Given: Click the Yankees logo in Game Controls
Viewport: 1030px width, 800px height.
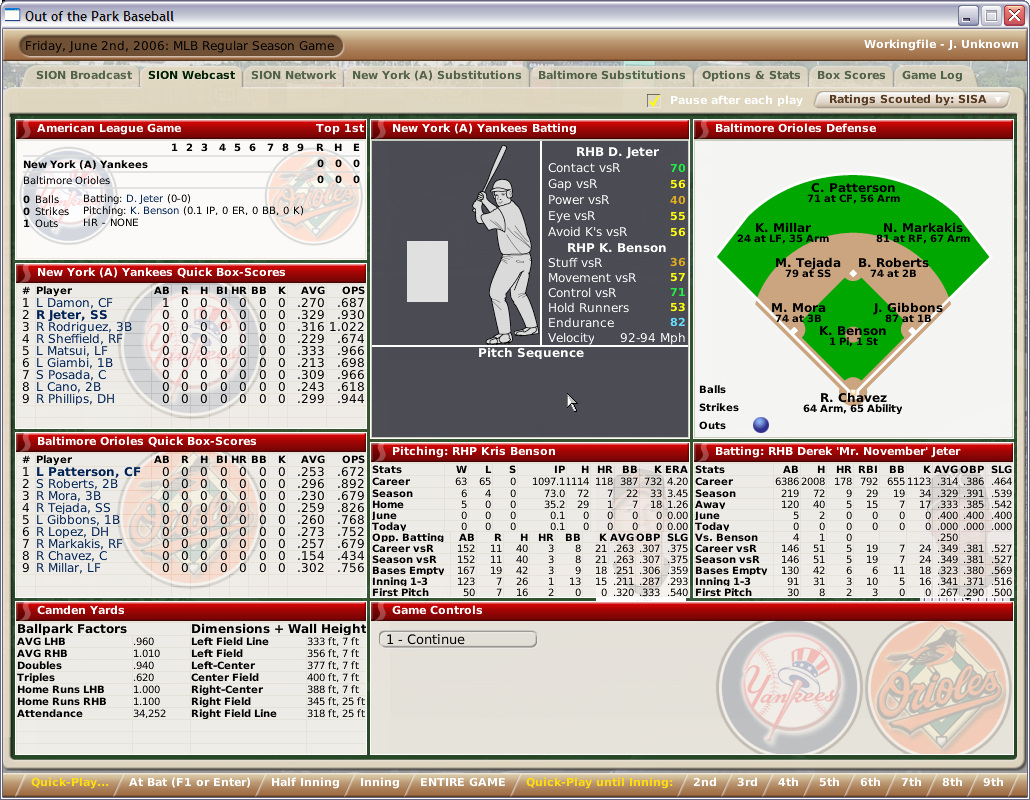Looking at the screenshot, I should (x=790, y=687).
